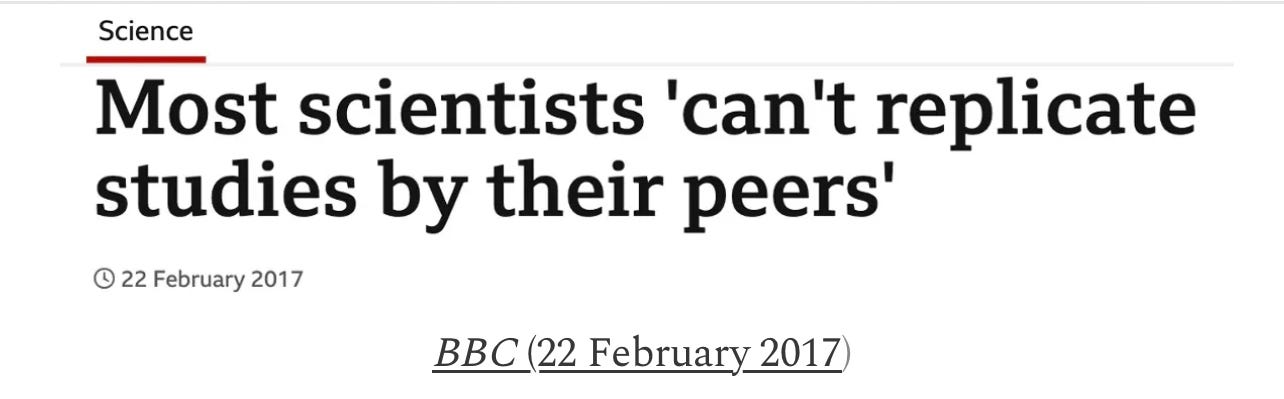Click the red underline below Science
Viewport: 1284px width, 399px height.
[x=146, y=59]
